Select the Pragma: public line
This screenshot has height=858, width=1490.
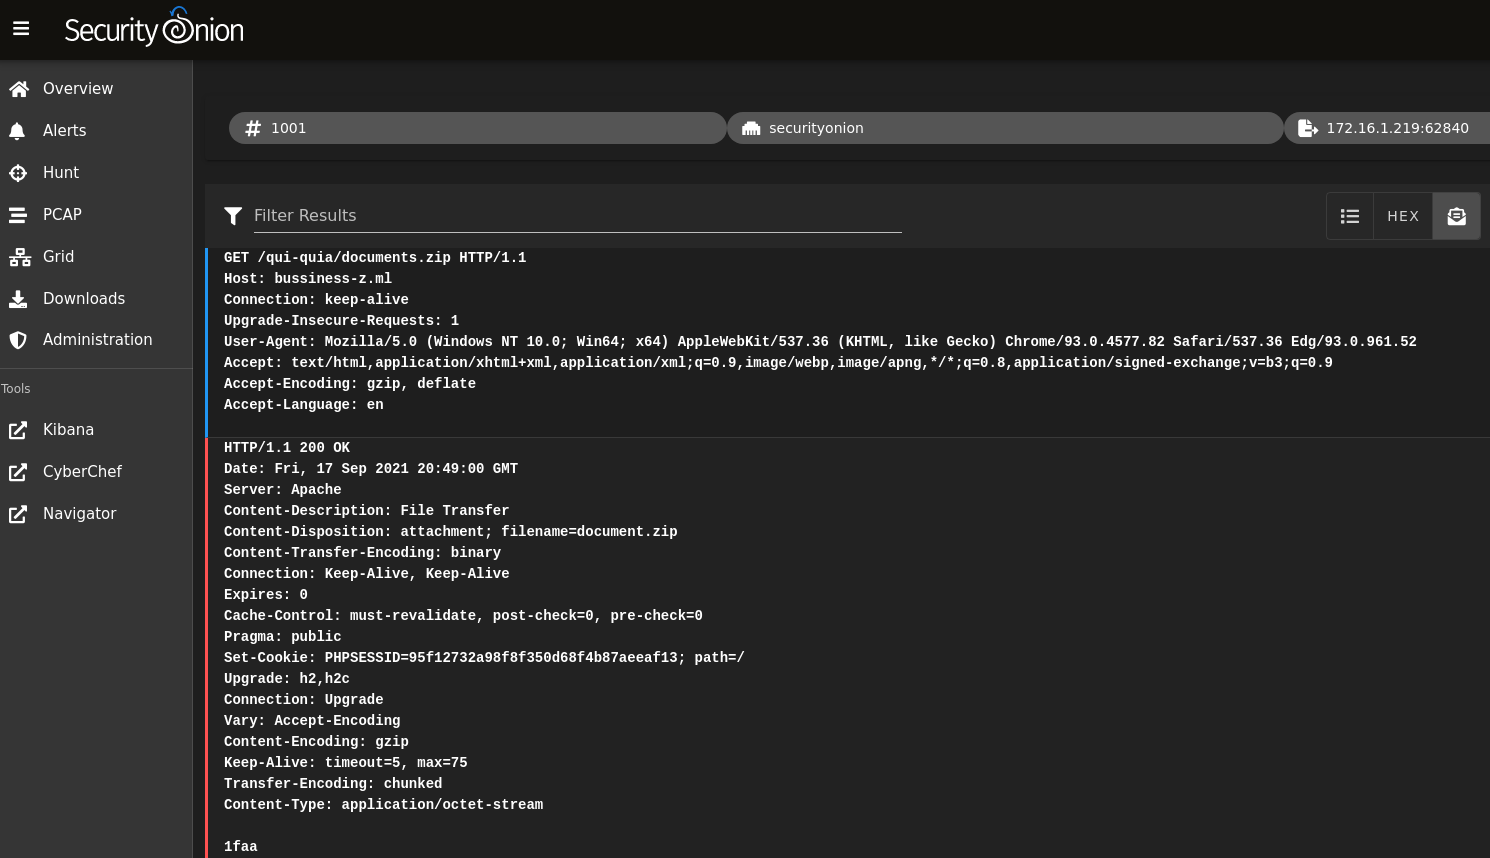click(x=283, y=637)
